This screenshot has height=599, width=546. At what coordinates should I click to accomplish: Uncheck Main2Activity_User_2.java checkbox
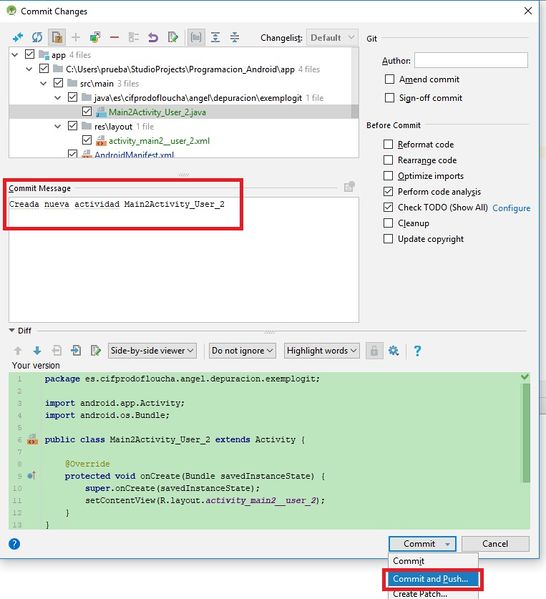87,112
